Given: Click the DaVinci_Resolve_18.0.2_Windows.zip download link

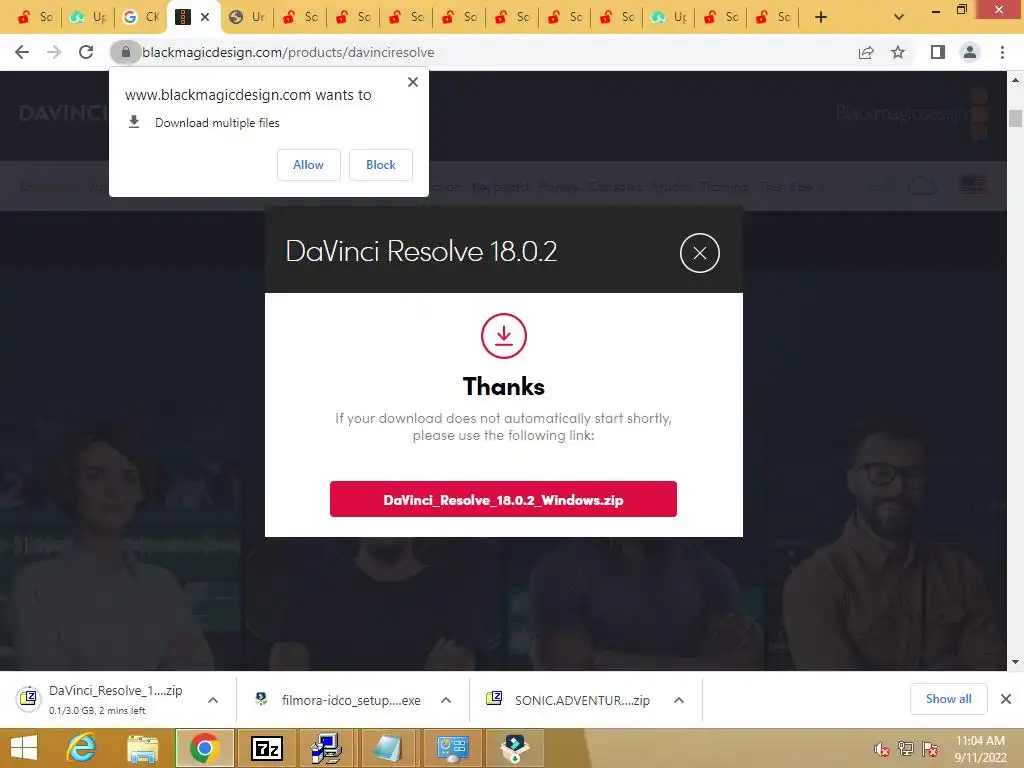Looking at the screenshot, I should pyautogui.click(x=504, y=500).
